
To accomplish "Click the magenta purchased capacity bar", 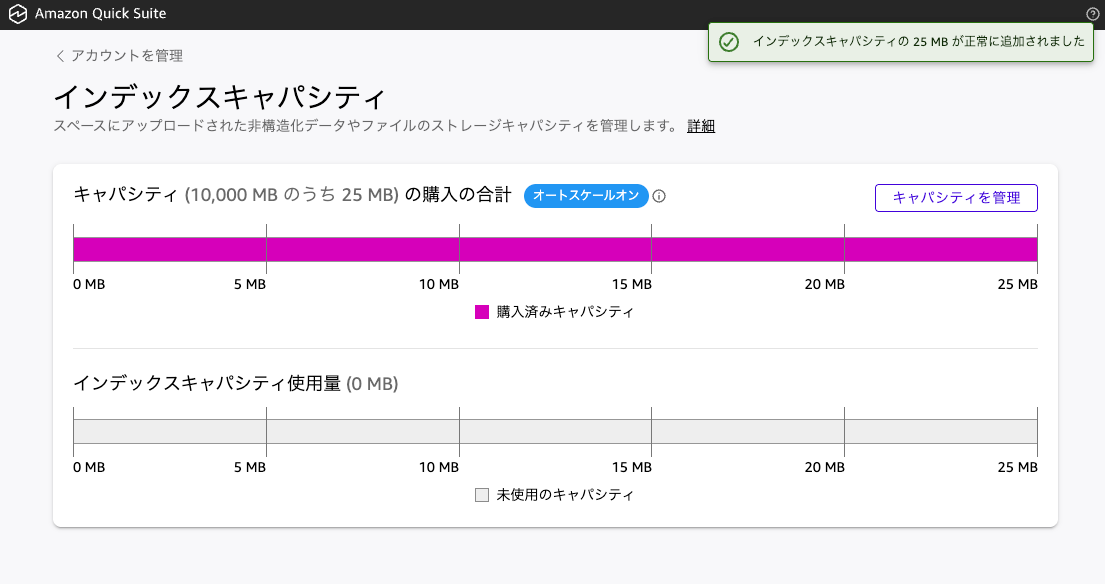I will (555, 249).
